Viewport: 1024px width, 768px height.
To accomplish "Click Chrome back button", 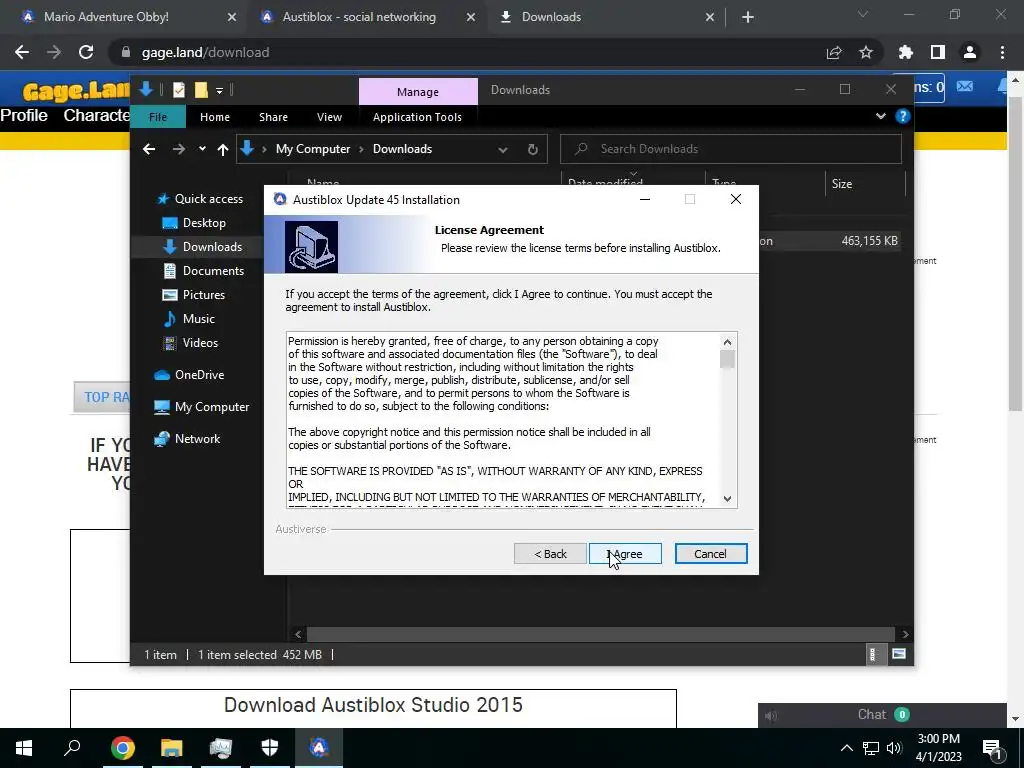I will 22,52.
